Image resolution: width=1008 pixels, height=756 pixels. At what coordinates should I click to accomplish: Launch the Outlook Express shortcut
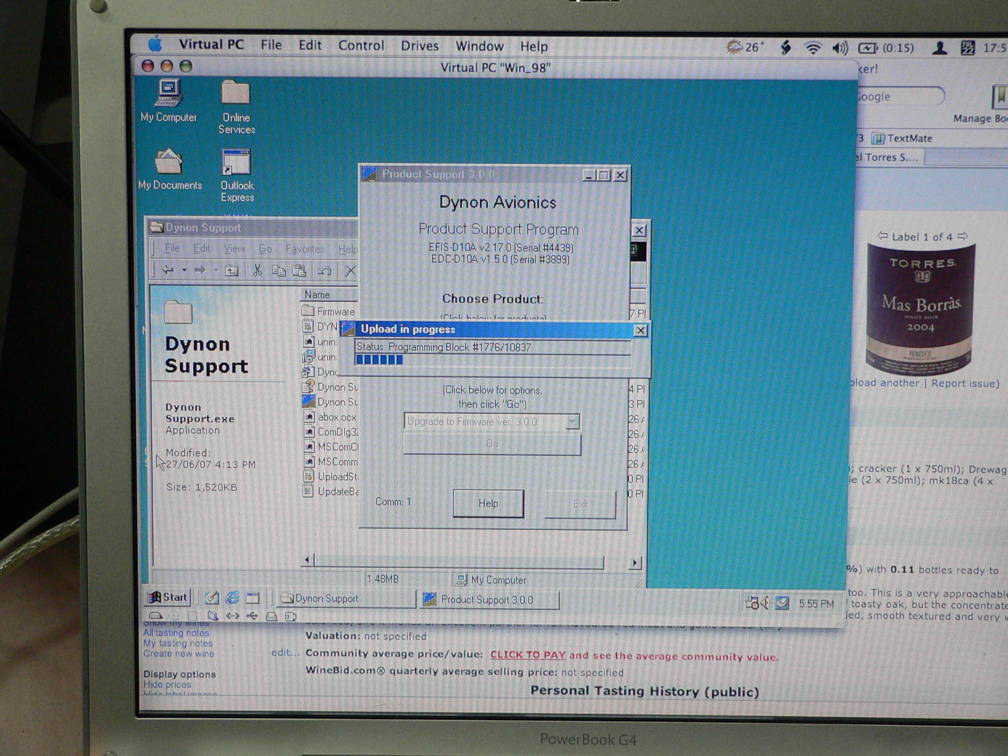pos(237,175)
